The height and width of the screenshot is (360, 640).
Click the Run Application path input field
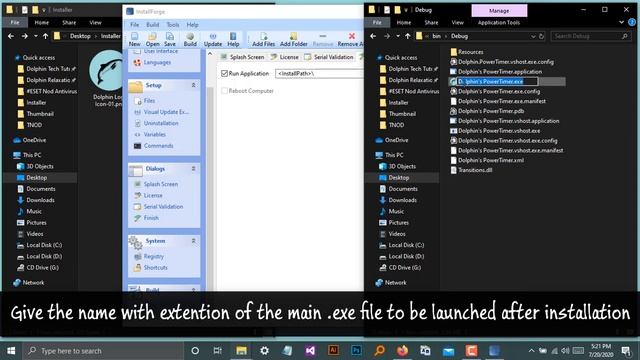click(x=319, y=73)
